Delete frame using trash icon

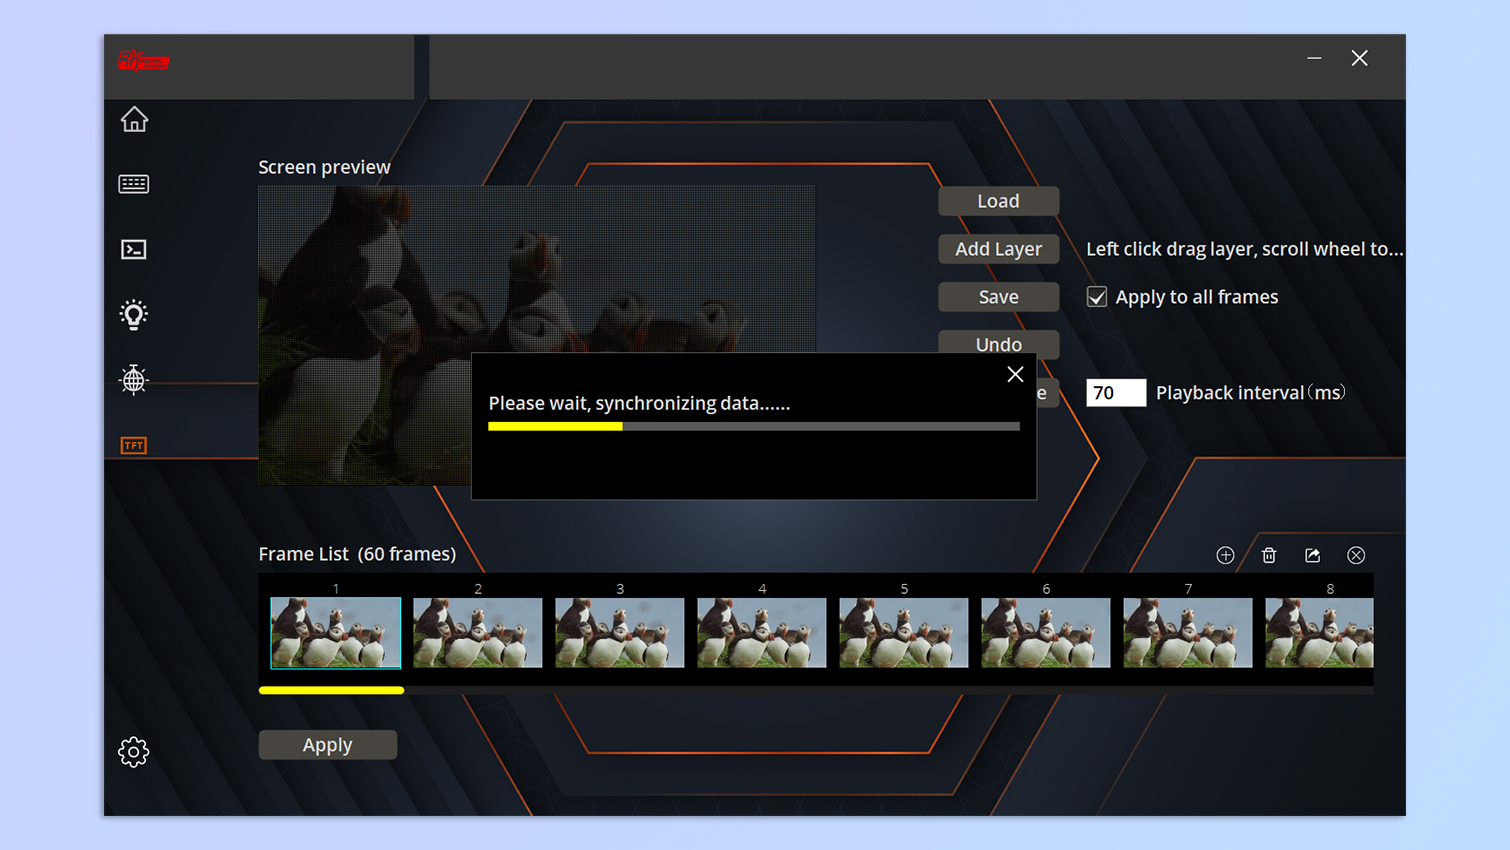1269,555
